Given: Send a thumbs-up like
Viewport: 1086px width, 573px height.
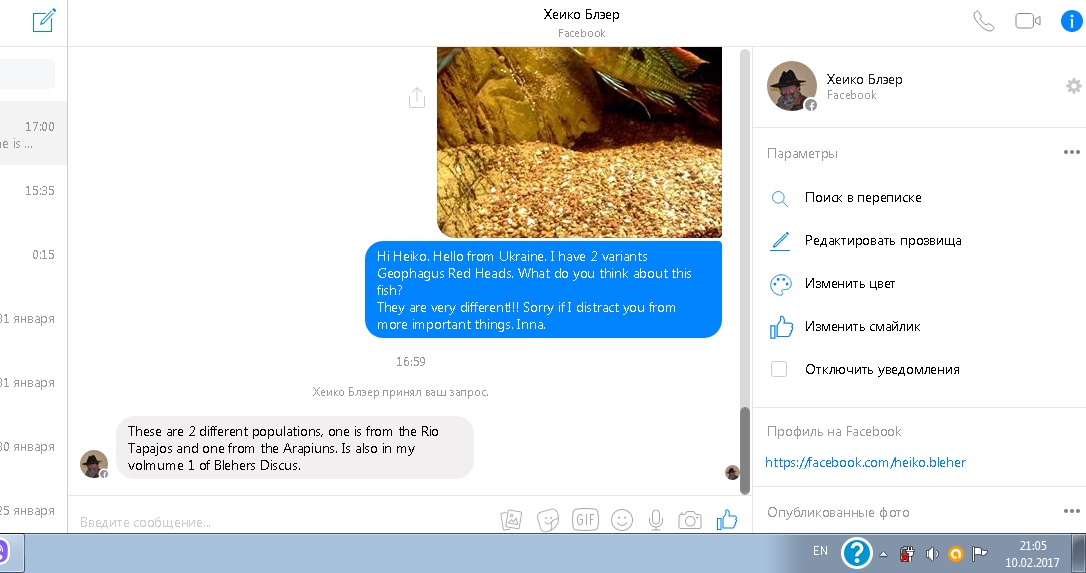Looking at the screenshot, I should [x=727, y=520].
